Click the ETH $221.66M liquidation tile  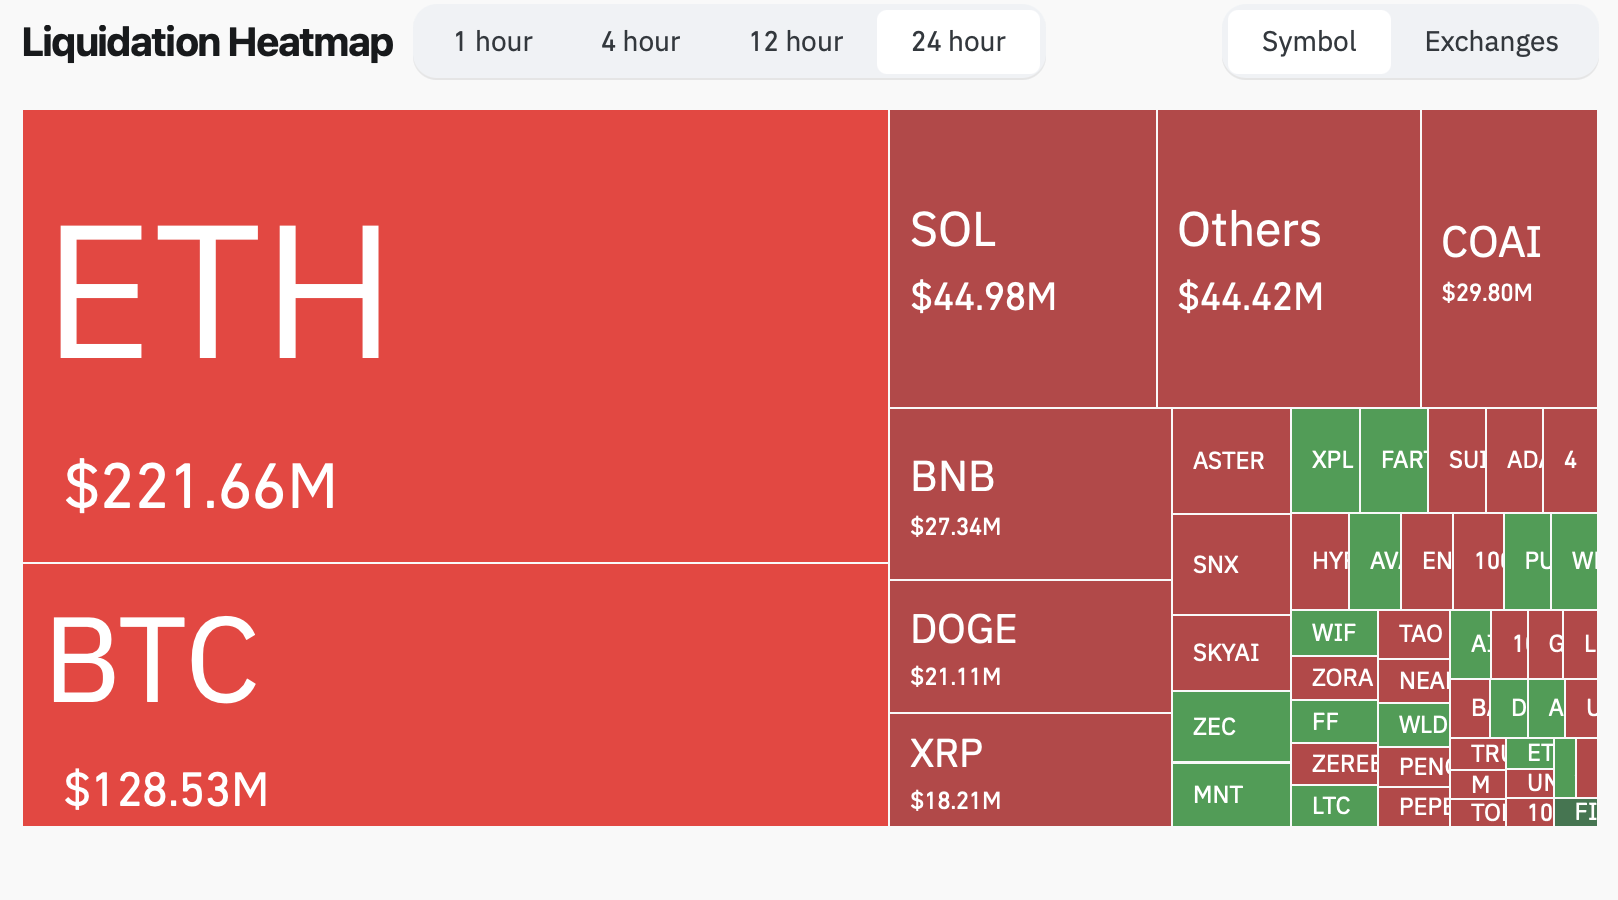pos(455,336)
